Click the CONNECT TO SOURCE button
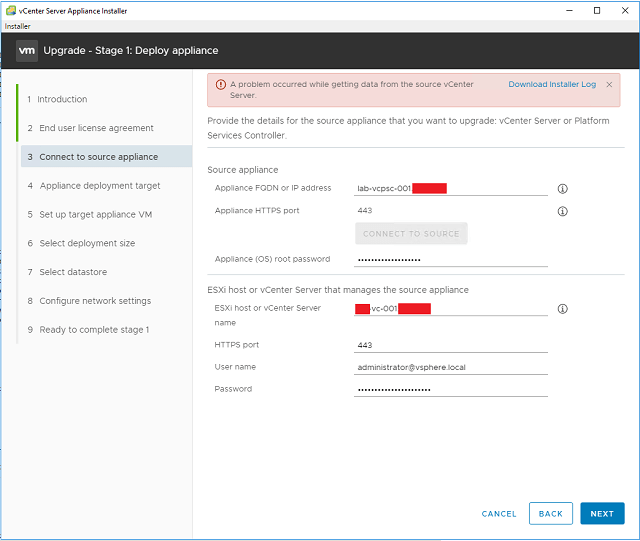Image resolution: width=640 pixels, height=541 pixels. coord(411,234)
